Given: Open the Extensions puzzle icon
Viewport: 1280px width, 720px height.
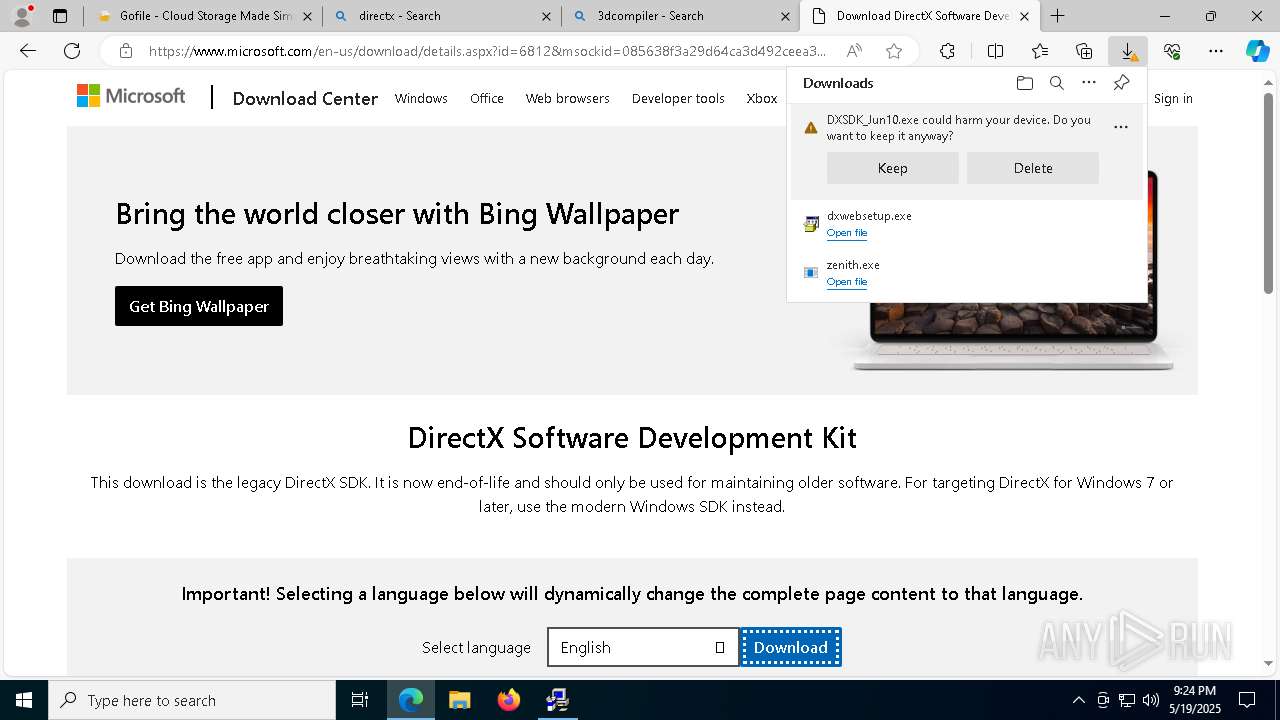Looking at the screenshot, I should click(947, 51).
